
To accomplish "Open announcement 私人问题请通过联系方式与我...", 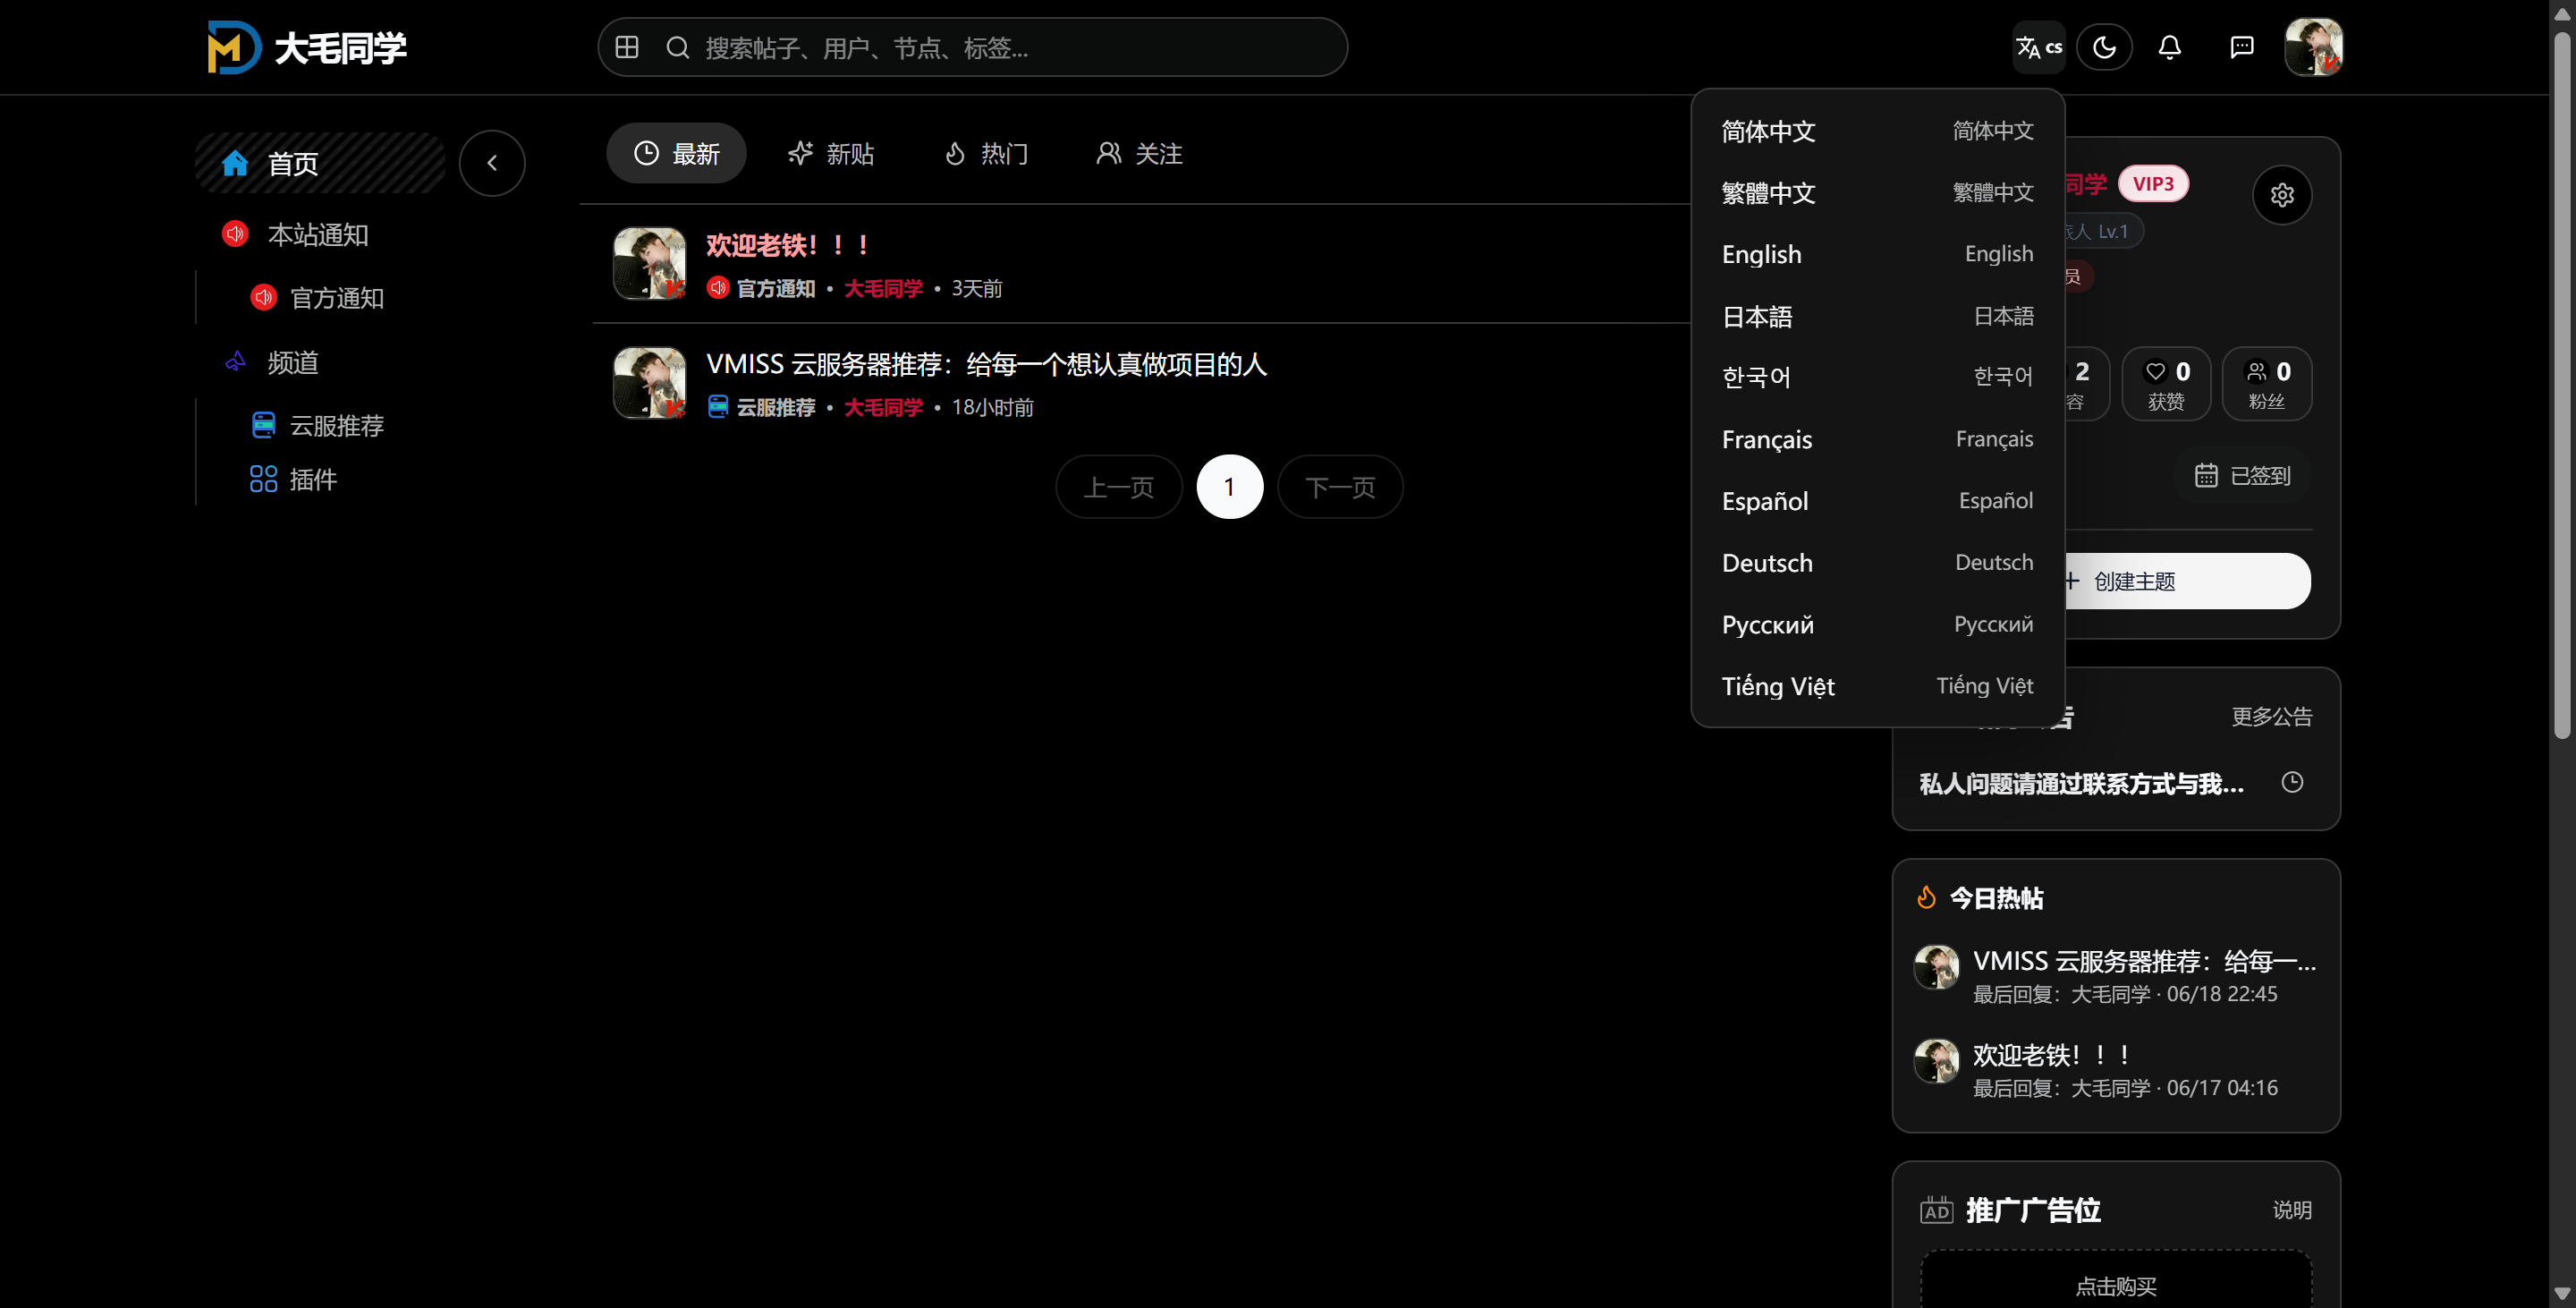I will coord(2081,783).
